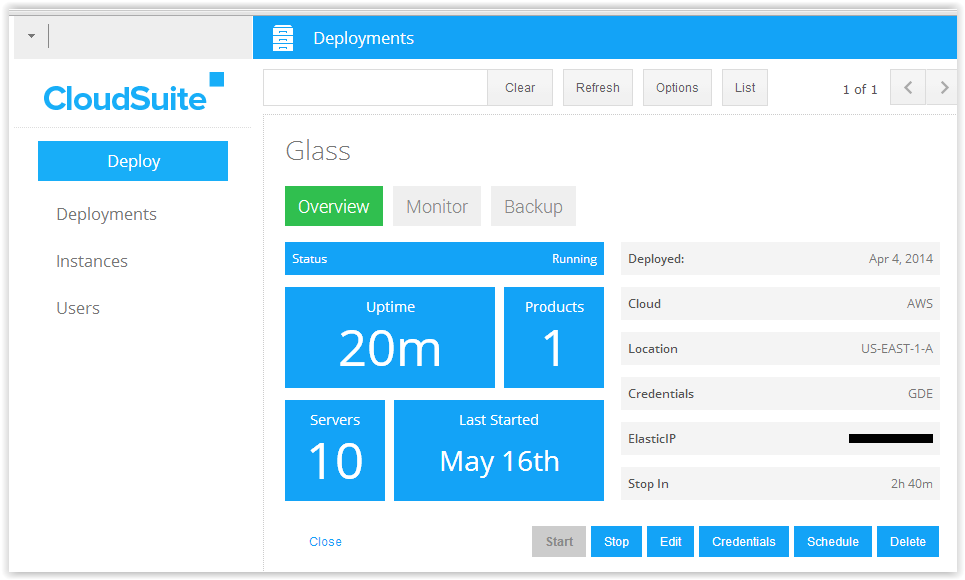965x580 pixels.
Task: Click into the search input field
Action: click(x=375, y=88)
